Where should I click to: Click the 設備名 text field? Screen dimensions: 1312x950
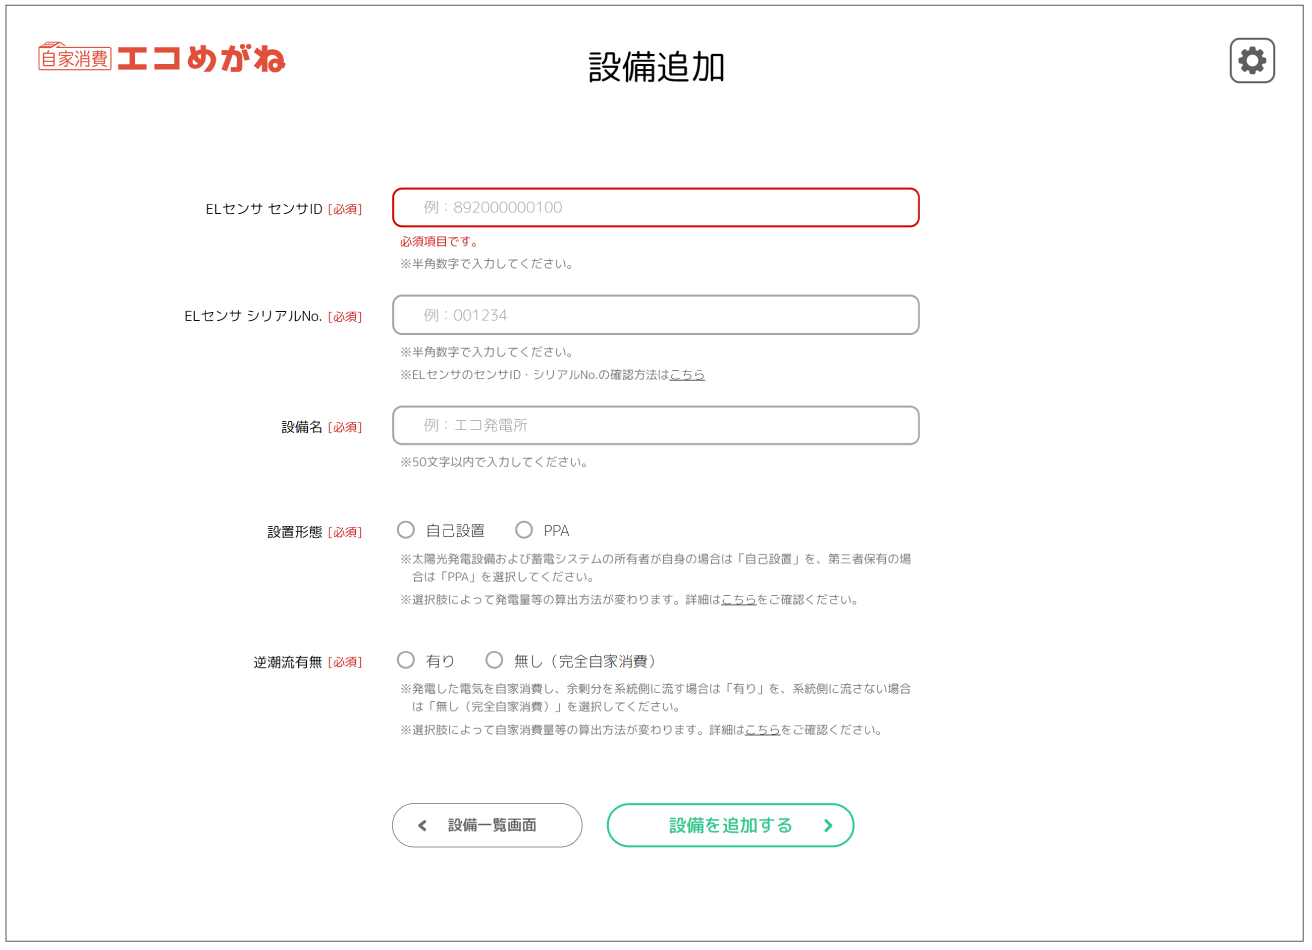[655, 425]
